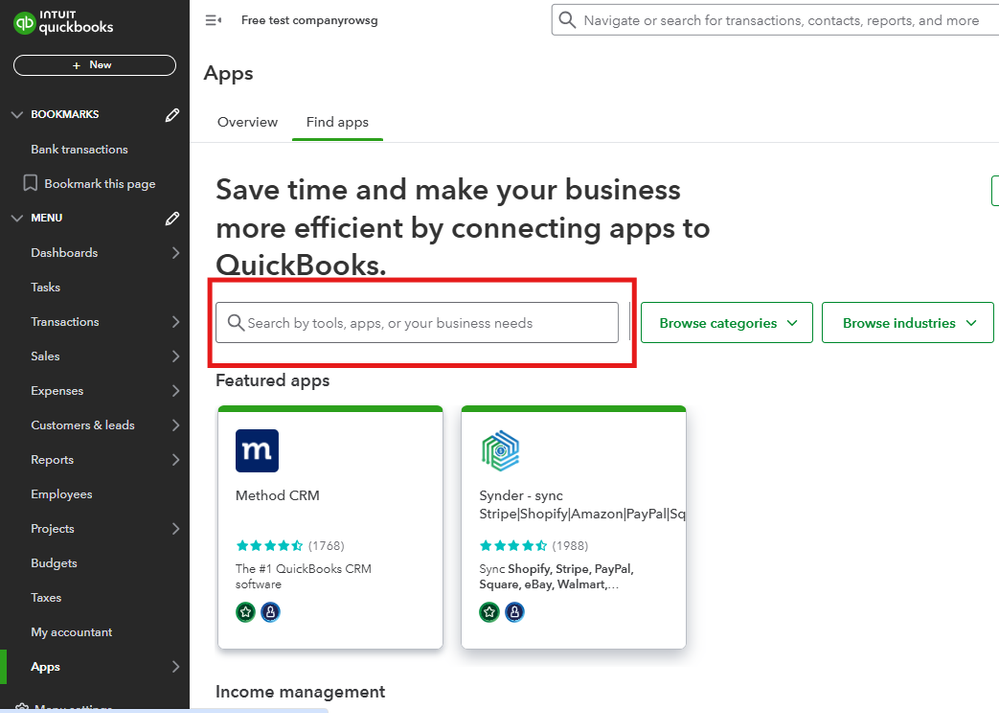
Task: Open My accountant in the sidebar
Action: 71,632
